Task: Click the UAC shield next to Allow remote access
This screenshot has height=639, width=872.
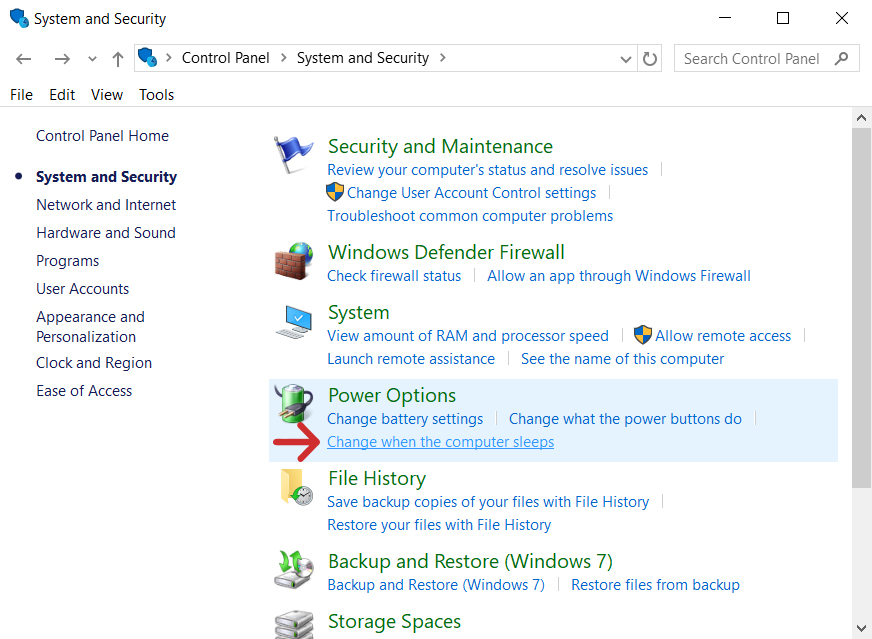Action: coord(641,335)
